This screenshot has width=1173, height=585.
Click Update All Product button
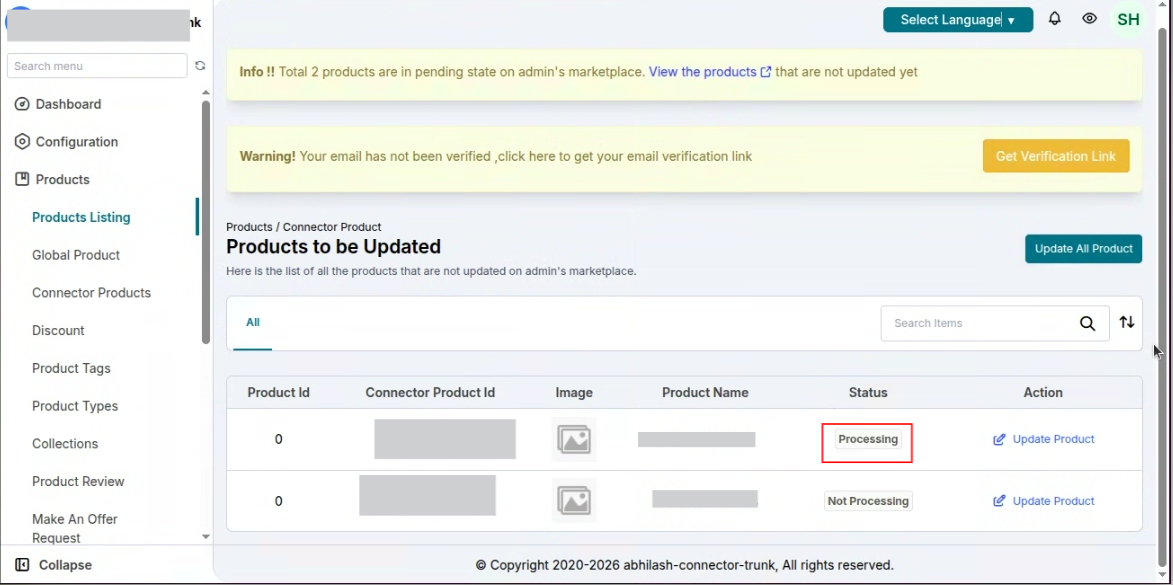[1083, 248]
